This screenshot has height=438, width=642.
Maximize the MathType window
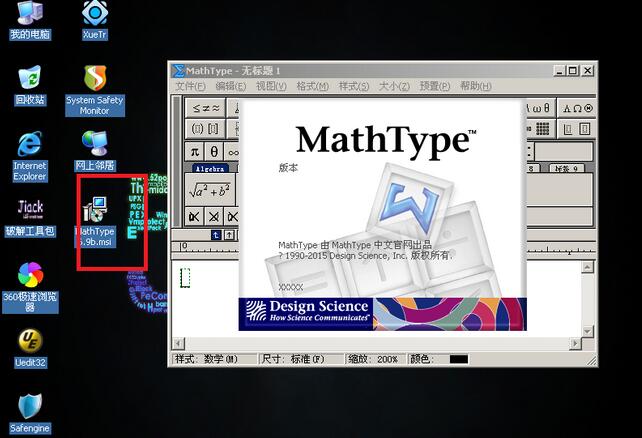pyautogui.click(x=573, y=70)
